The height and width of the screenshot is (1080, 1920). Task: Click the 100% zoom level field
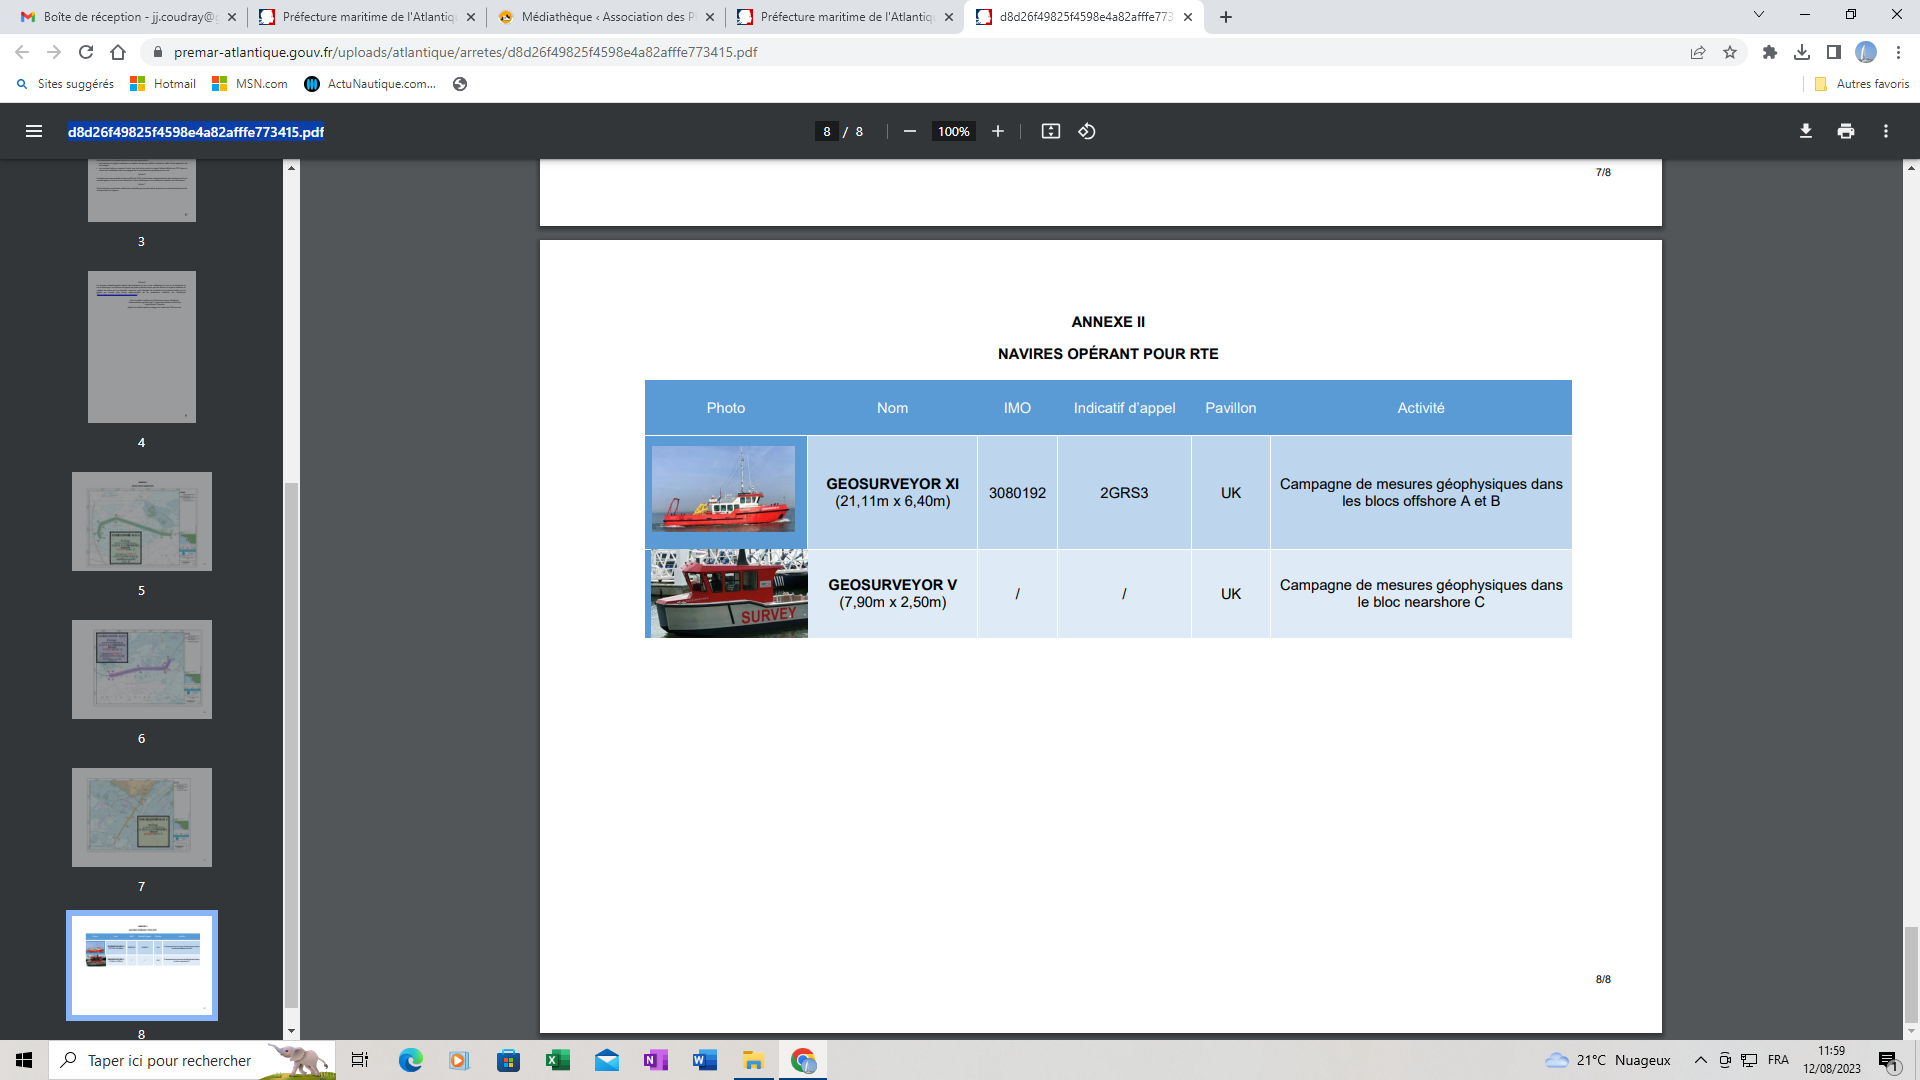[x=953, y=131]
